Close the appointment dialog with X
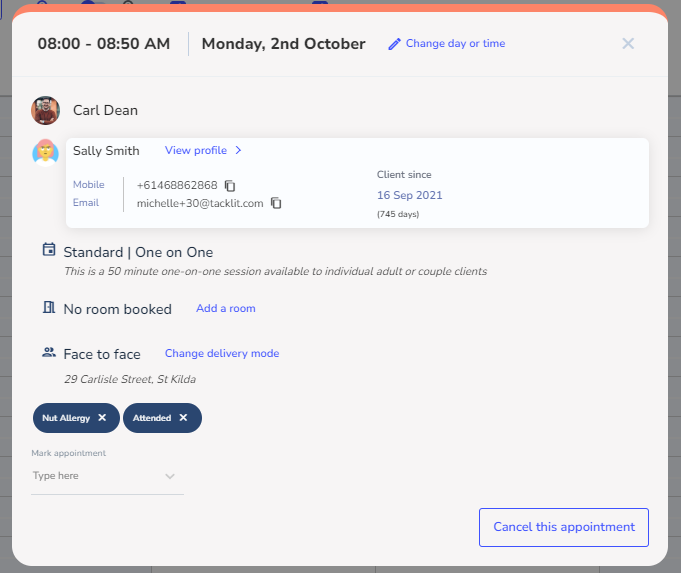Screen dimensions: 681x573 click(x=628, y=43)
